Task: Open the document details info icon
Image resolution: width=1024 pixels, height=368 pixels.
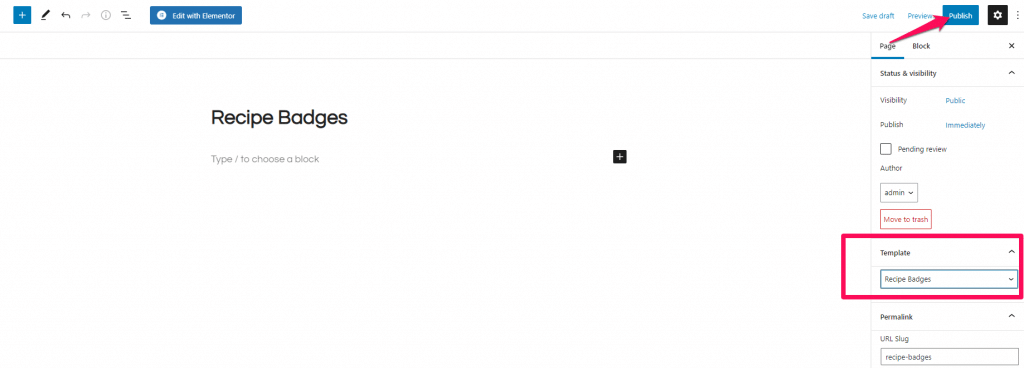Action: [x=106, y=15]
